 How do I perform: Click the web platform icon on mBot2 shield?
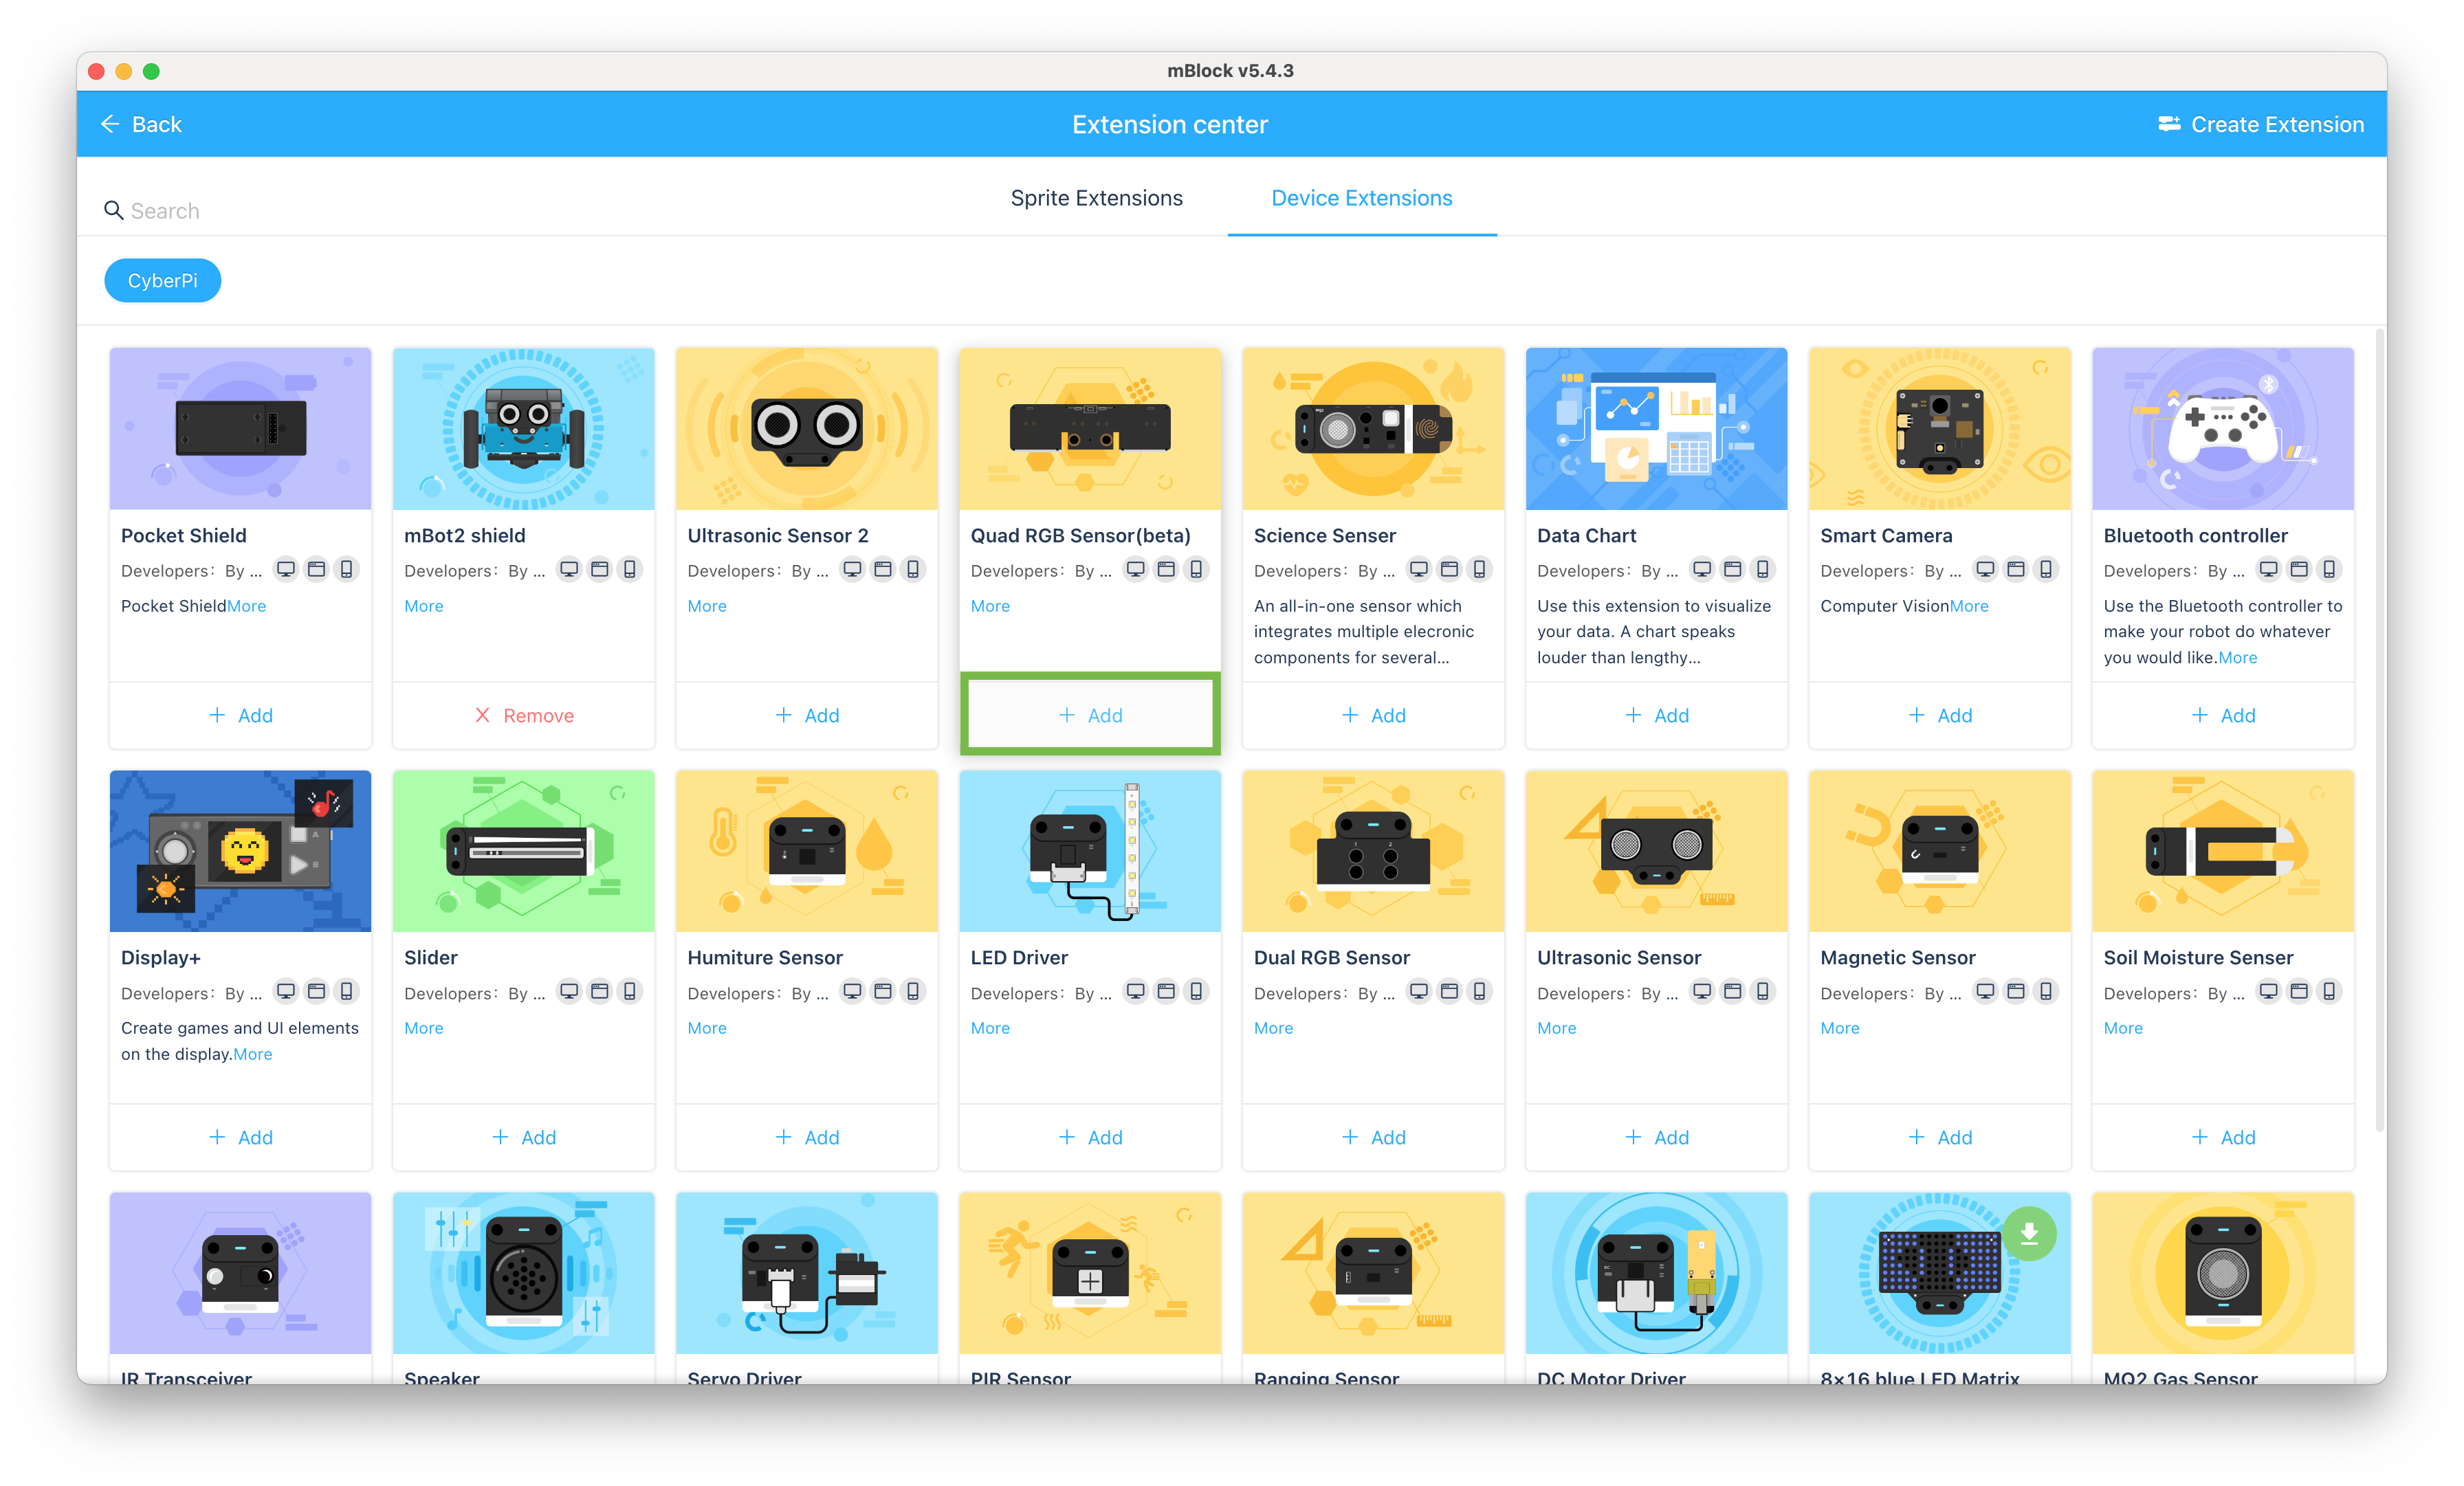pos(599,569)
